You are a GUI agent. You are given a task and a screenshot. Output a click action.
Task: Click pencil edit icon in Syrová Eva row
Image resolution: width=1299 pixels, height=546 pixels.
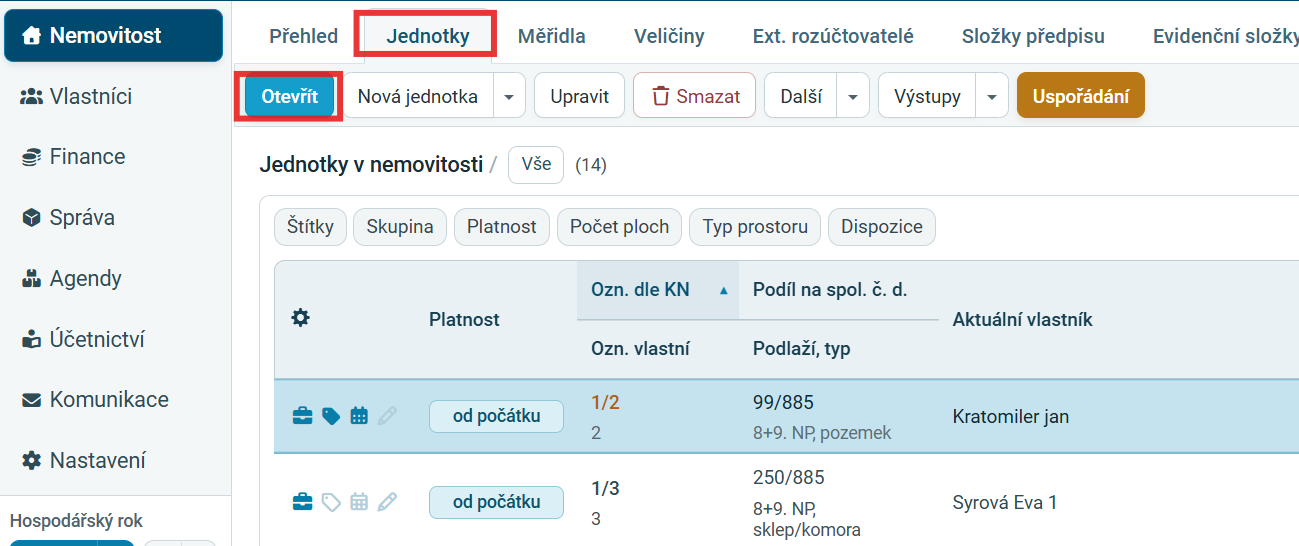(x=387, y=502)
